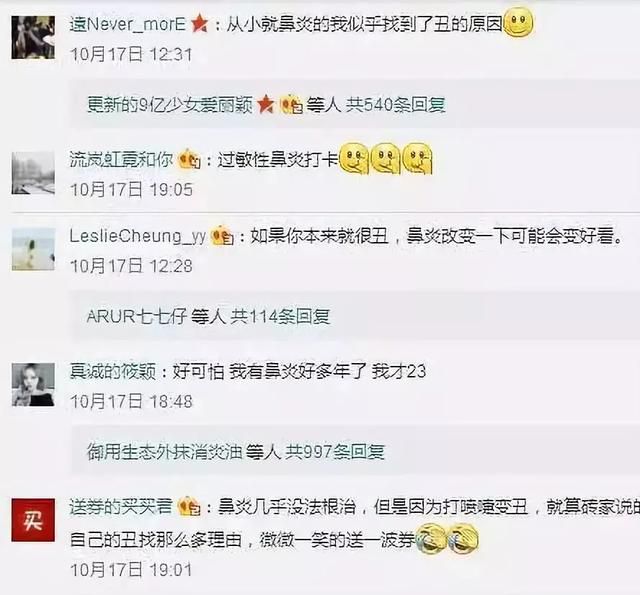This screenshot has height=595, width=640.
Task: Open 流岚虹霓和你 profile avatar
Action: (x=33, y=173)
